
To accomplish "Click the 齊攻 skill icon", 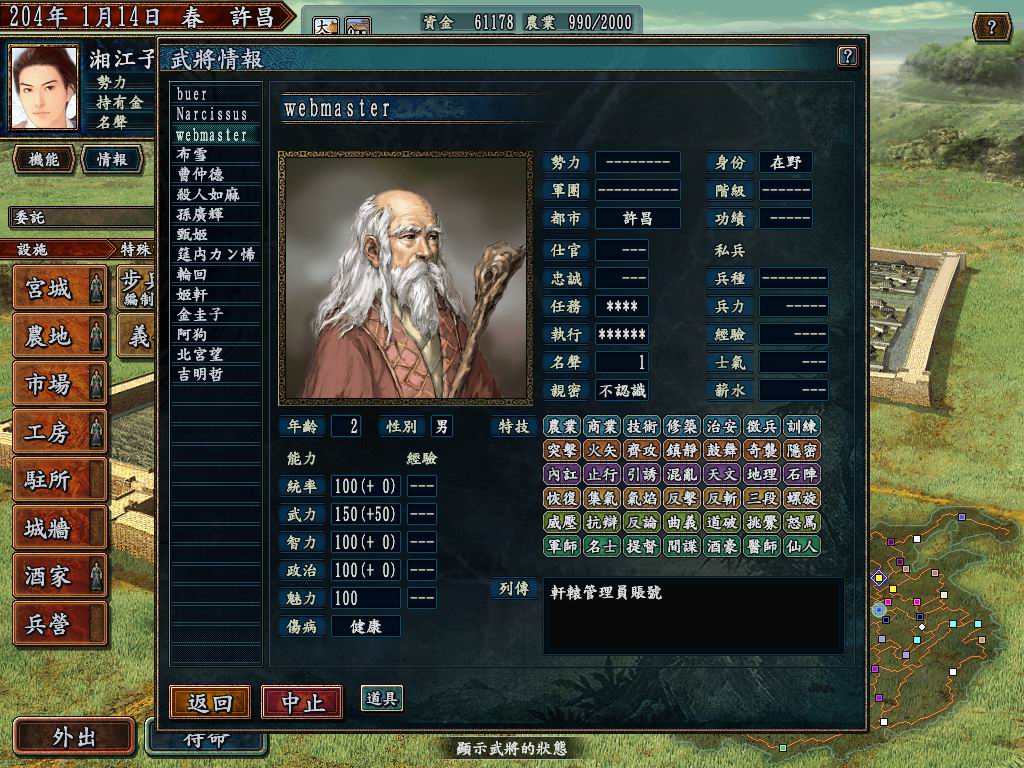I will point(642,450).
